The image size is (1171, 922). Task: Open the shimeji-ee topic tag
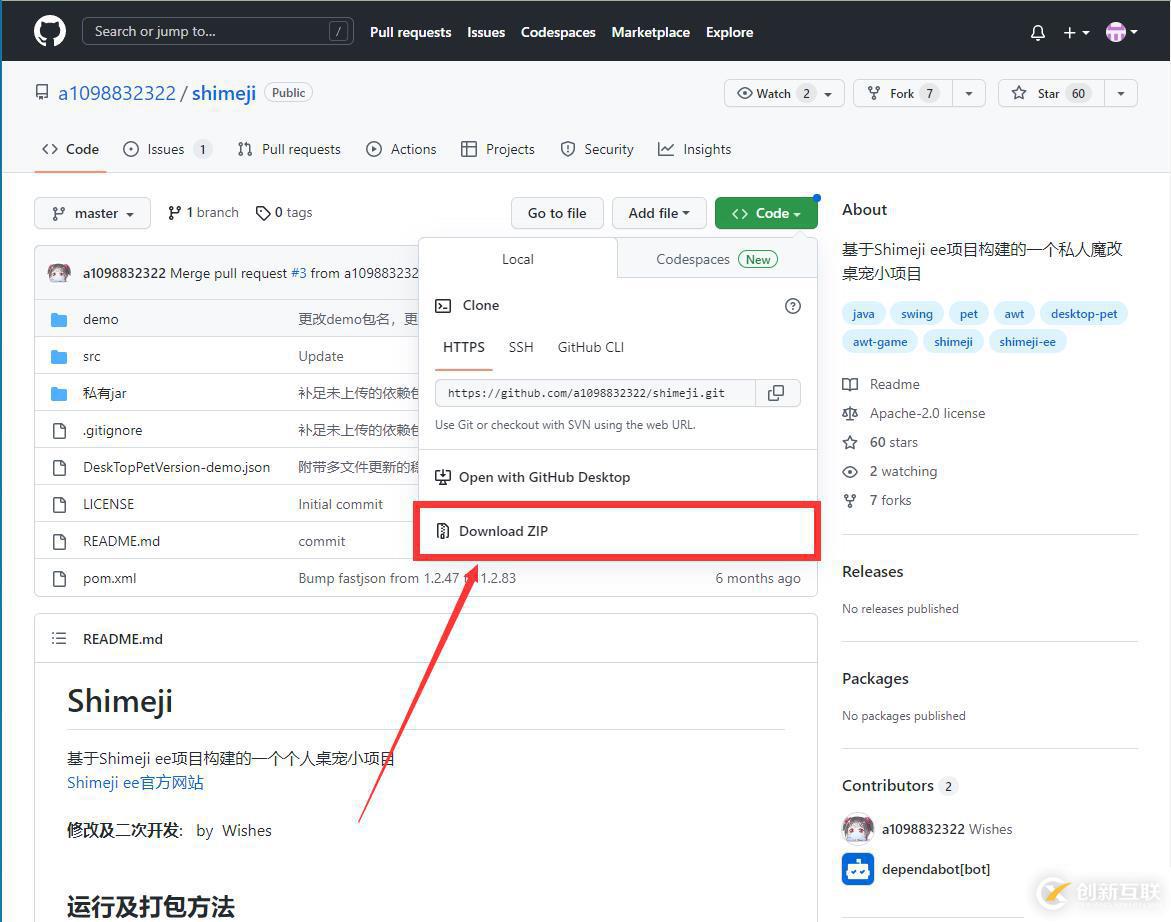1028,342
